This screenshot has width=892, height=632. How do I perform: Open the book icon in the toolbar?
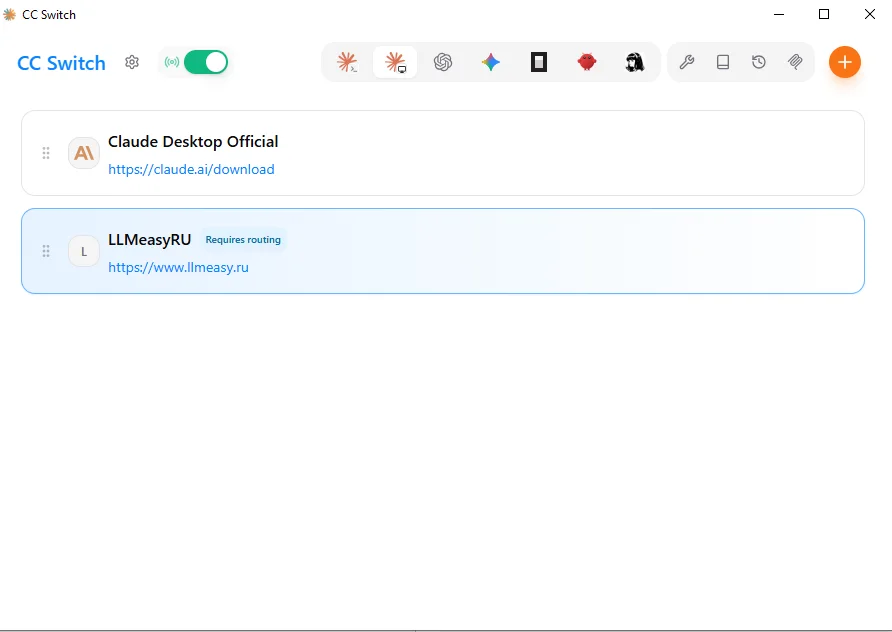coord(723,62)
